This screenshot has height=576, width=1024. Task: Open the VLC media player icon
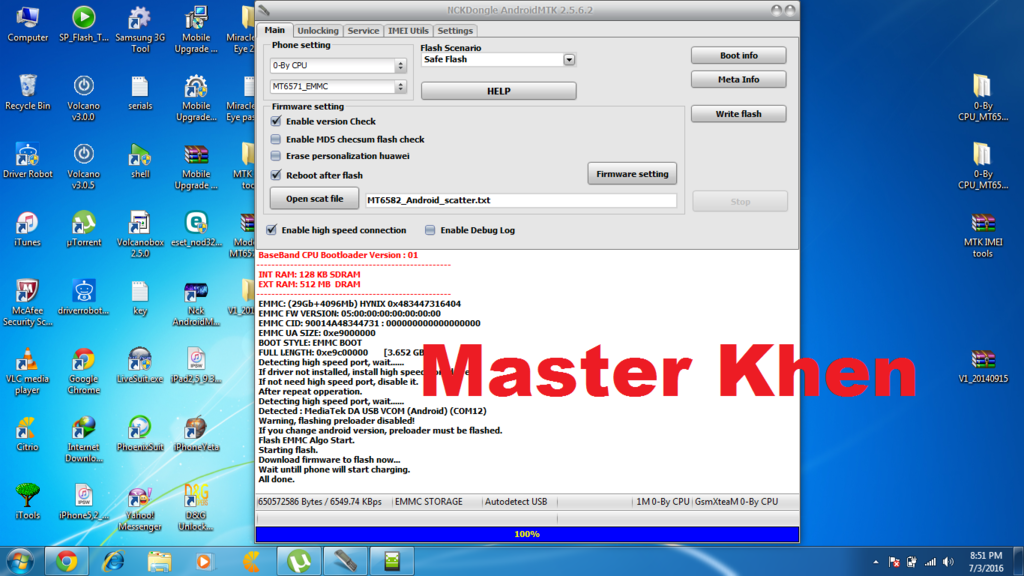tap(27, 361)
